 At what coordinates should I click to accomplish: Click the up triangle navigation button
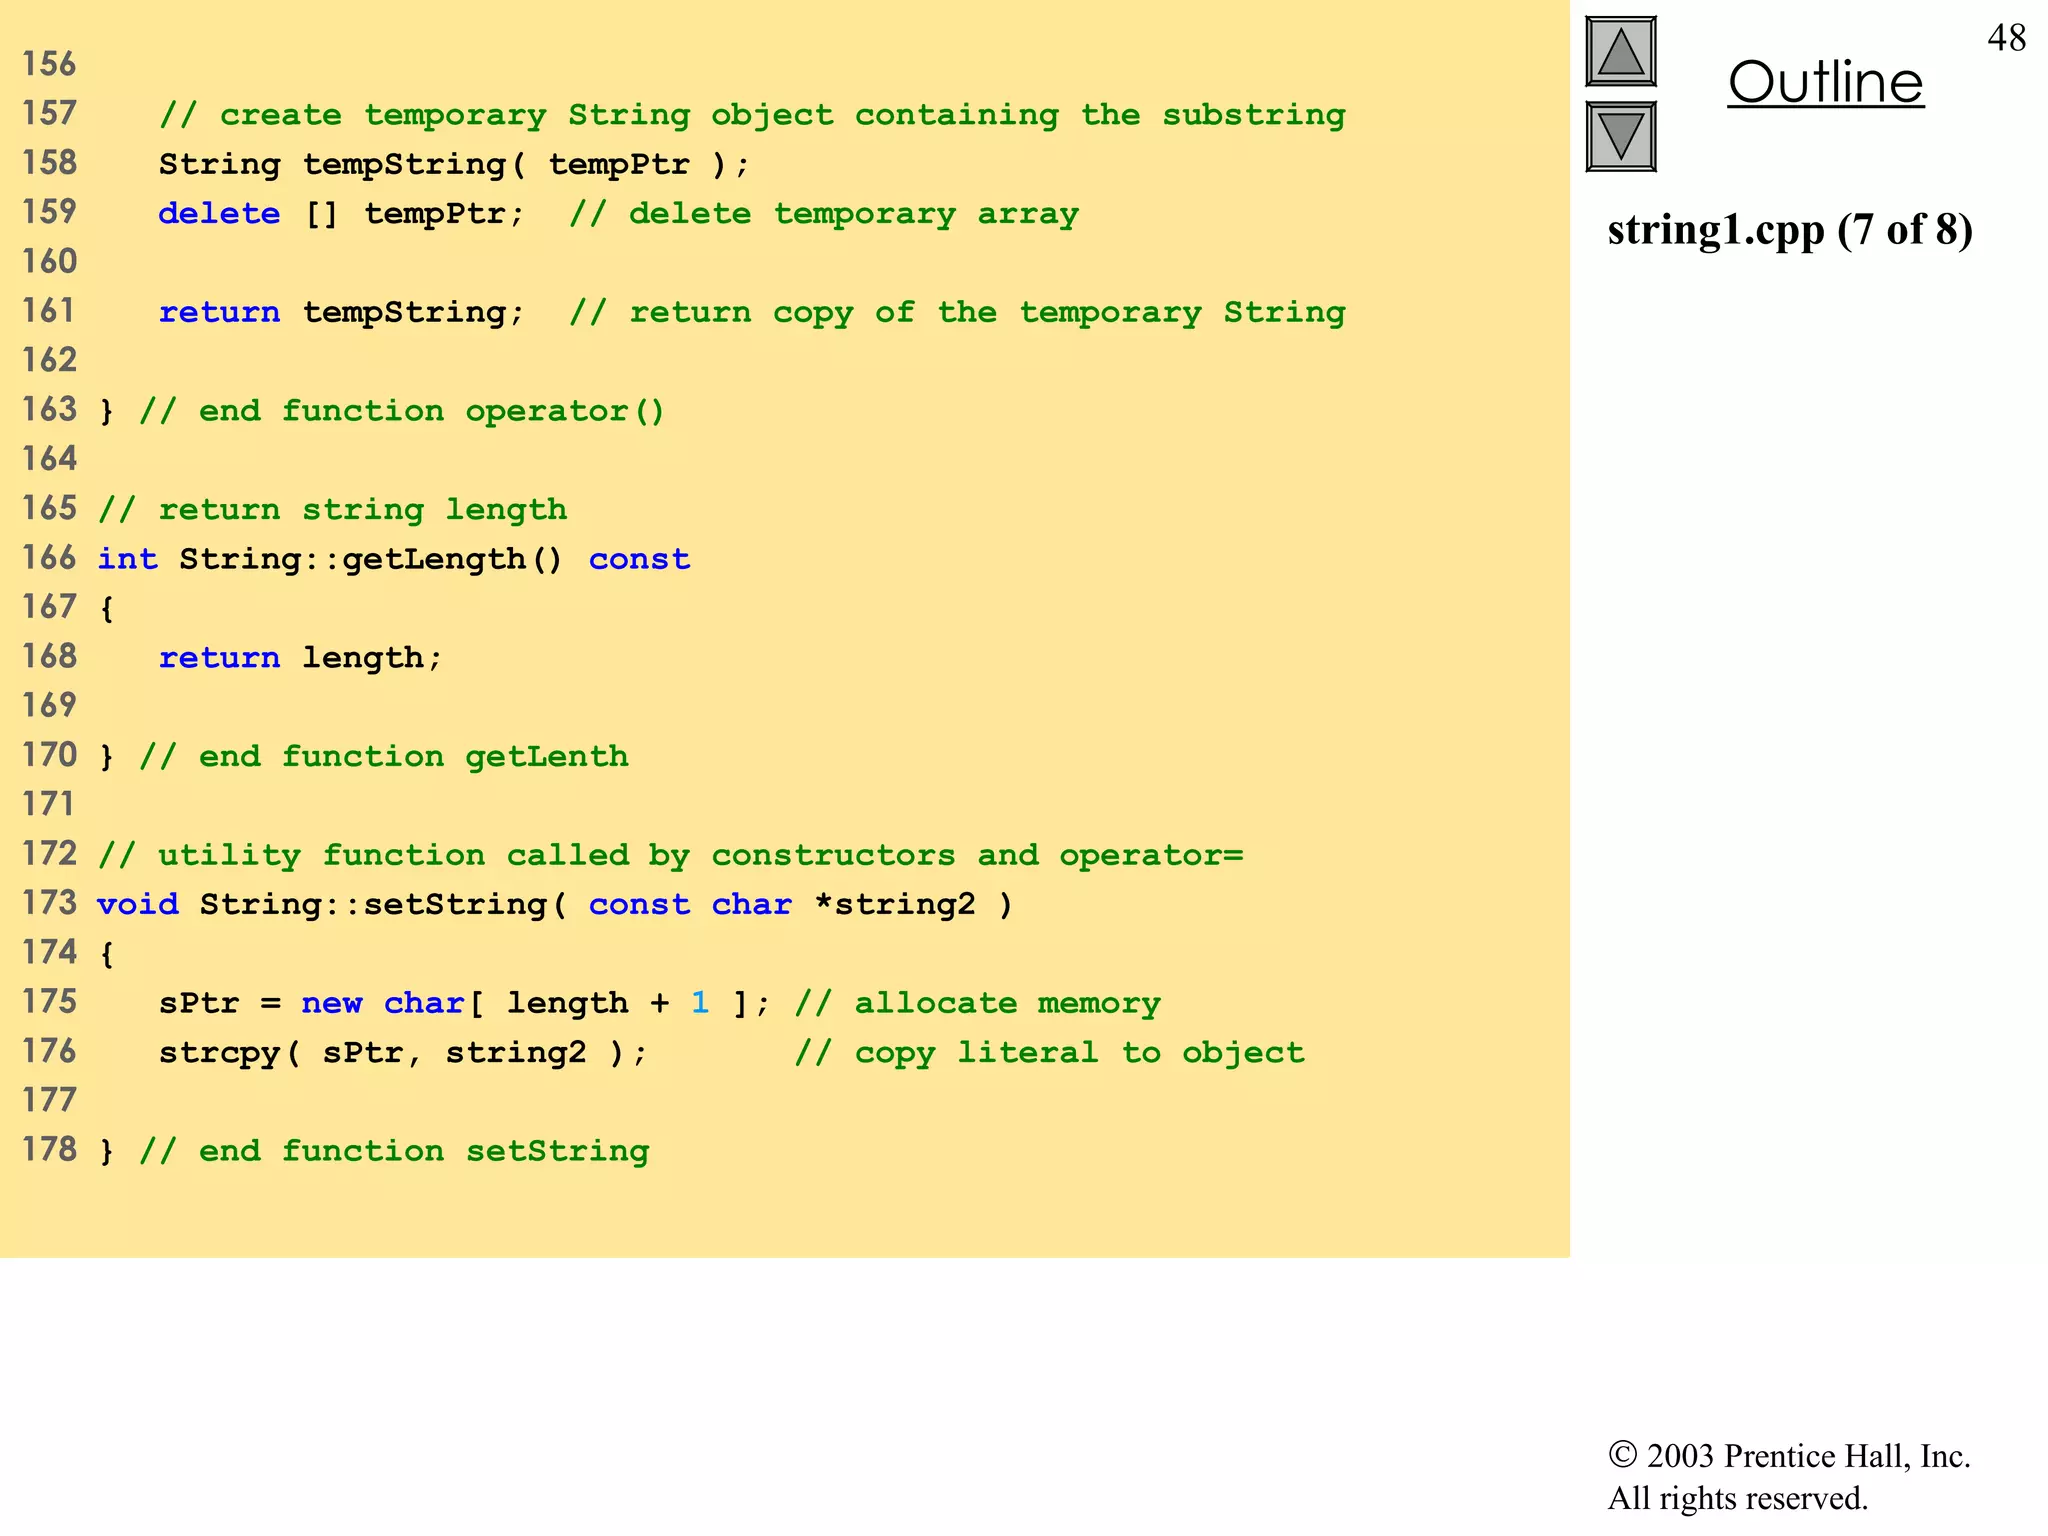click(x=1620, y=52)
